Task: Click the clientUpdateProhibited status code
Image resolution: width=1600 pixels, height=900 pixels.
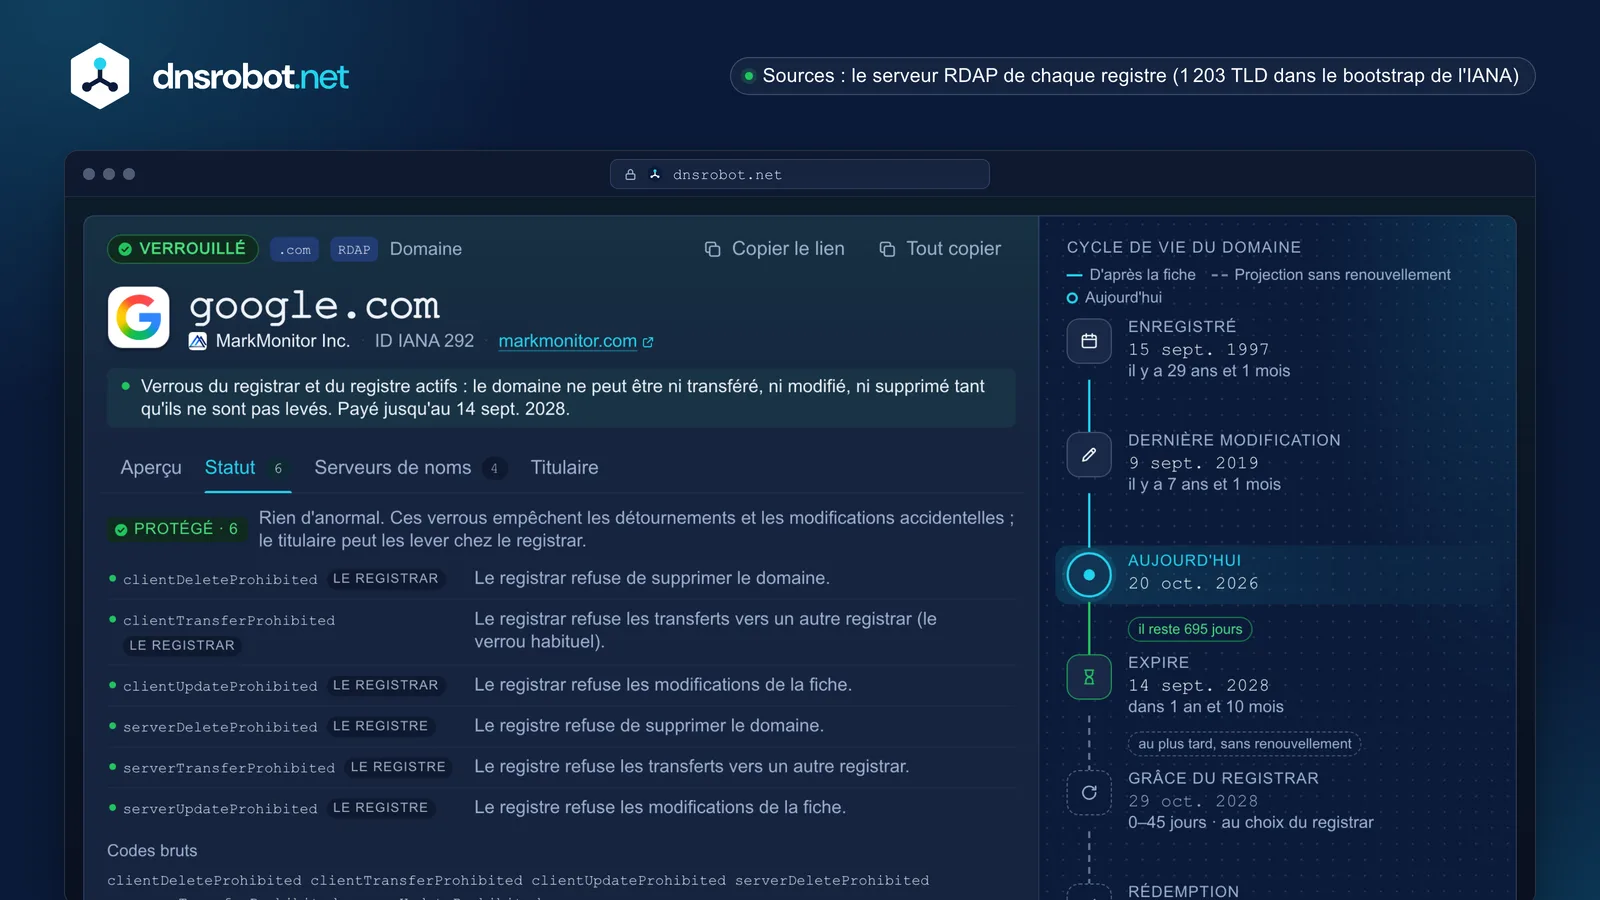Action: point(220,687)
